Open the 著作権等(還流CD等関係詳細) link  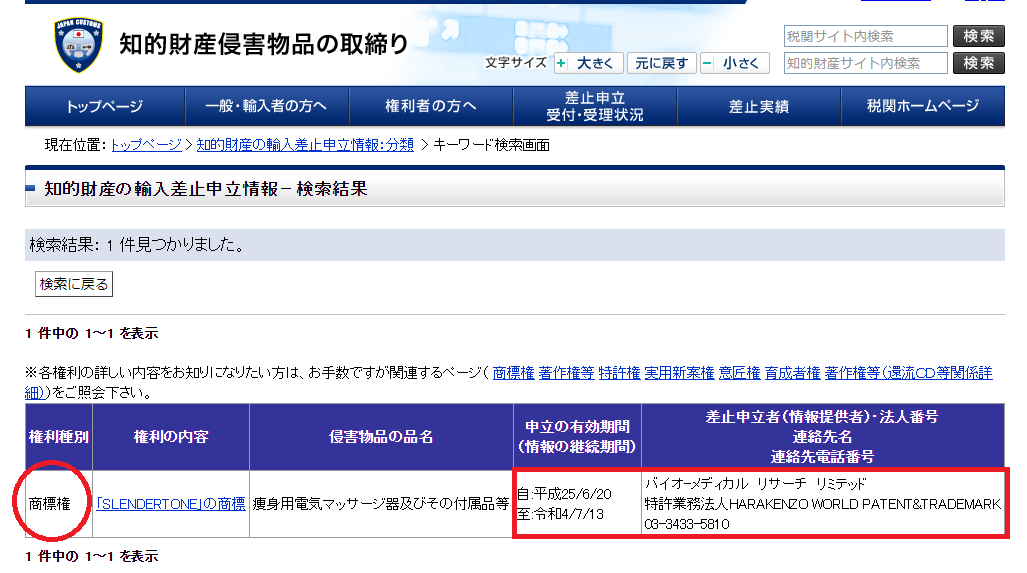(908, 373)
